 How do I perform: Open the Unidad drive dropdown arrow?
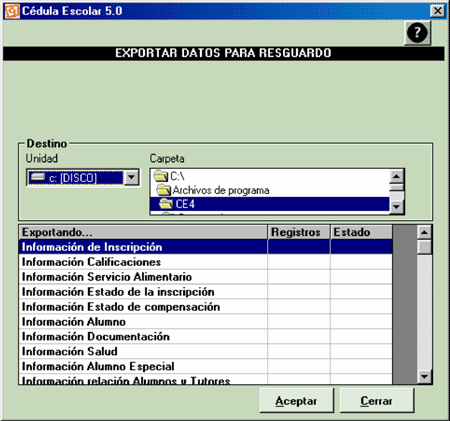131,177
